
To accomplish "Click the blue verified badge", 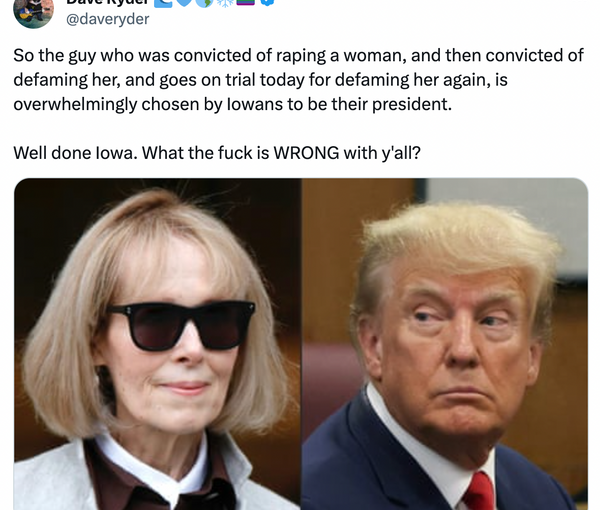I will pos(267,2).
